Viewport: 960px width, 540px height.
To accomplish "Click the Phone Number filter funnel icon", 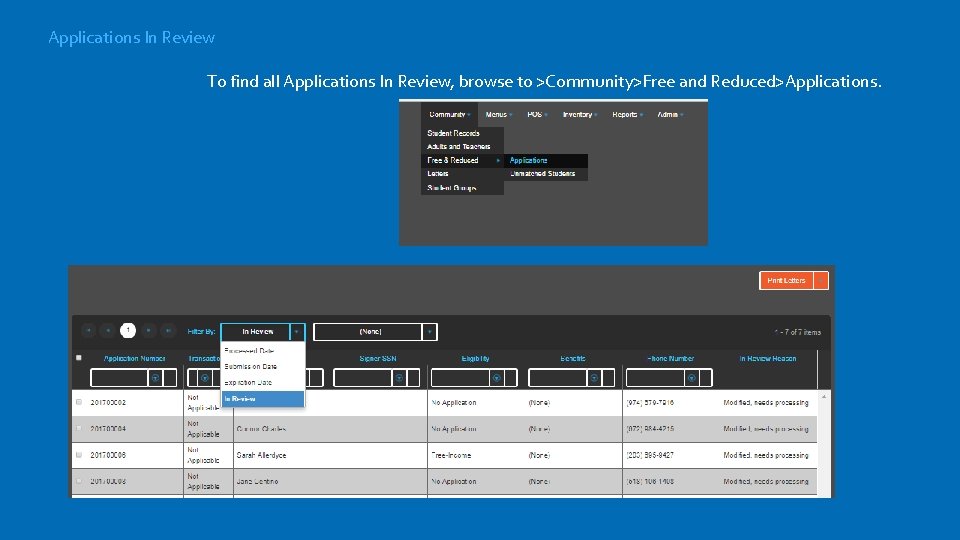I will (x=691, y=378).
